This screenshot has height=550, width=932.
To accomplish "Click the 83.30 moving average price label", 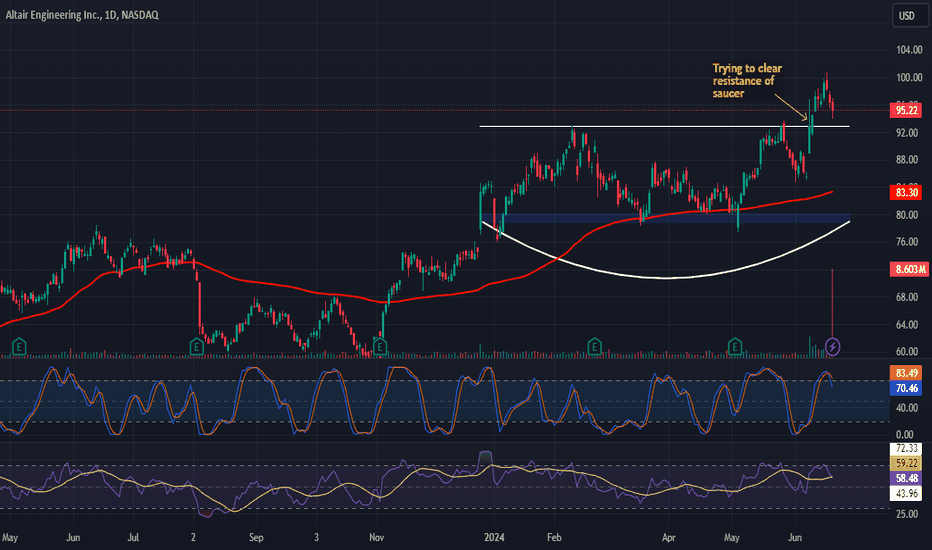I will [906, 192].
